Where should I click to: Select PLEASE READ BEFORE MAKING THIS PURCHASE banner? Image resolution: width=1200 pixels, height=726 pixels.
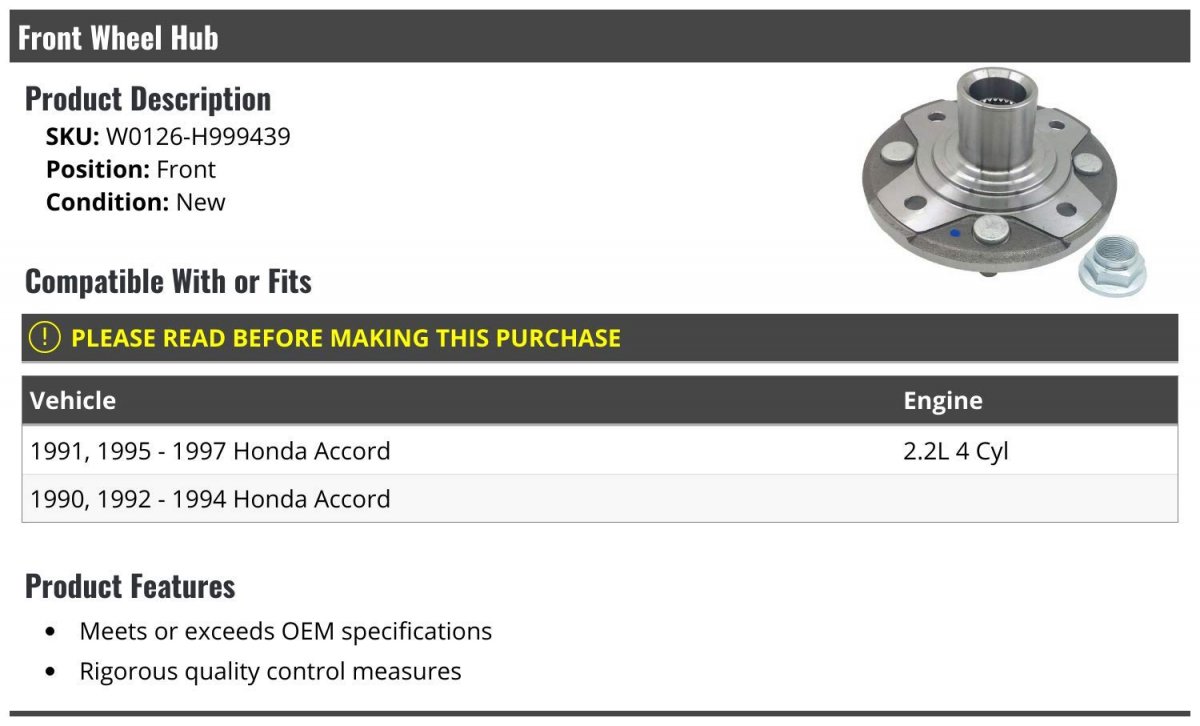[x=600, y=338]
